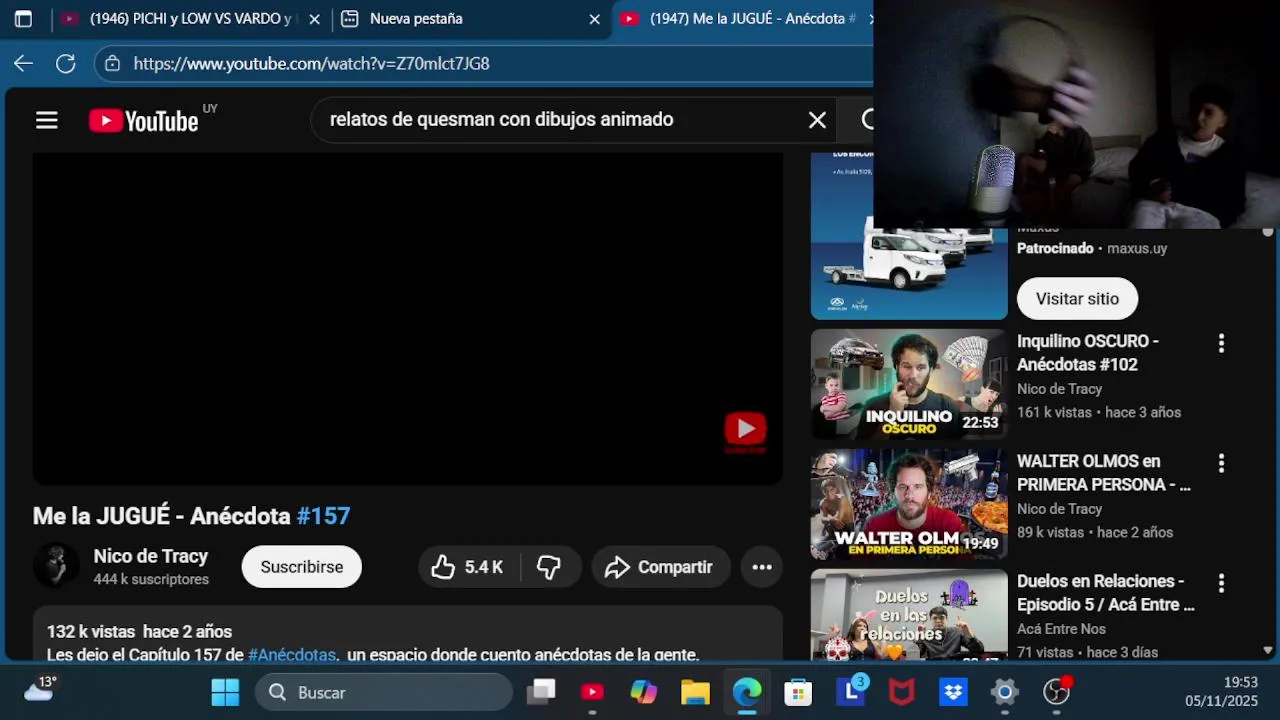Click Windows taskbar Buscar search box
This screenshot has height=720, width=1280.
[x=384, y=692]
